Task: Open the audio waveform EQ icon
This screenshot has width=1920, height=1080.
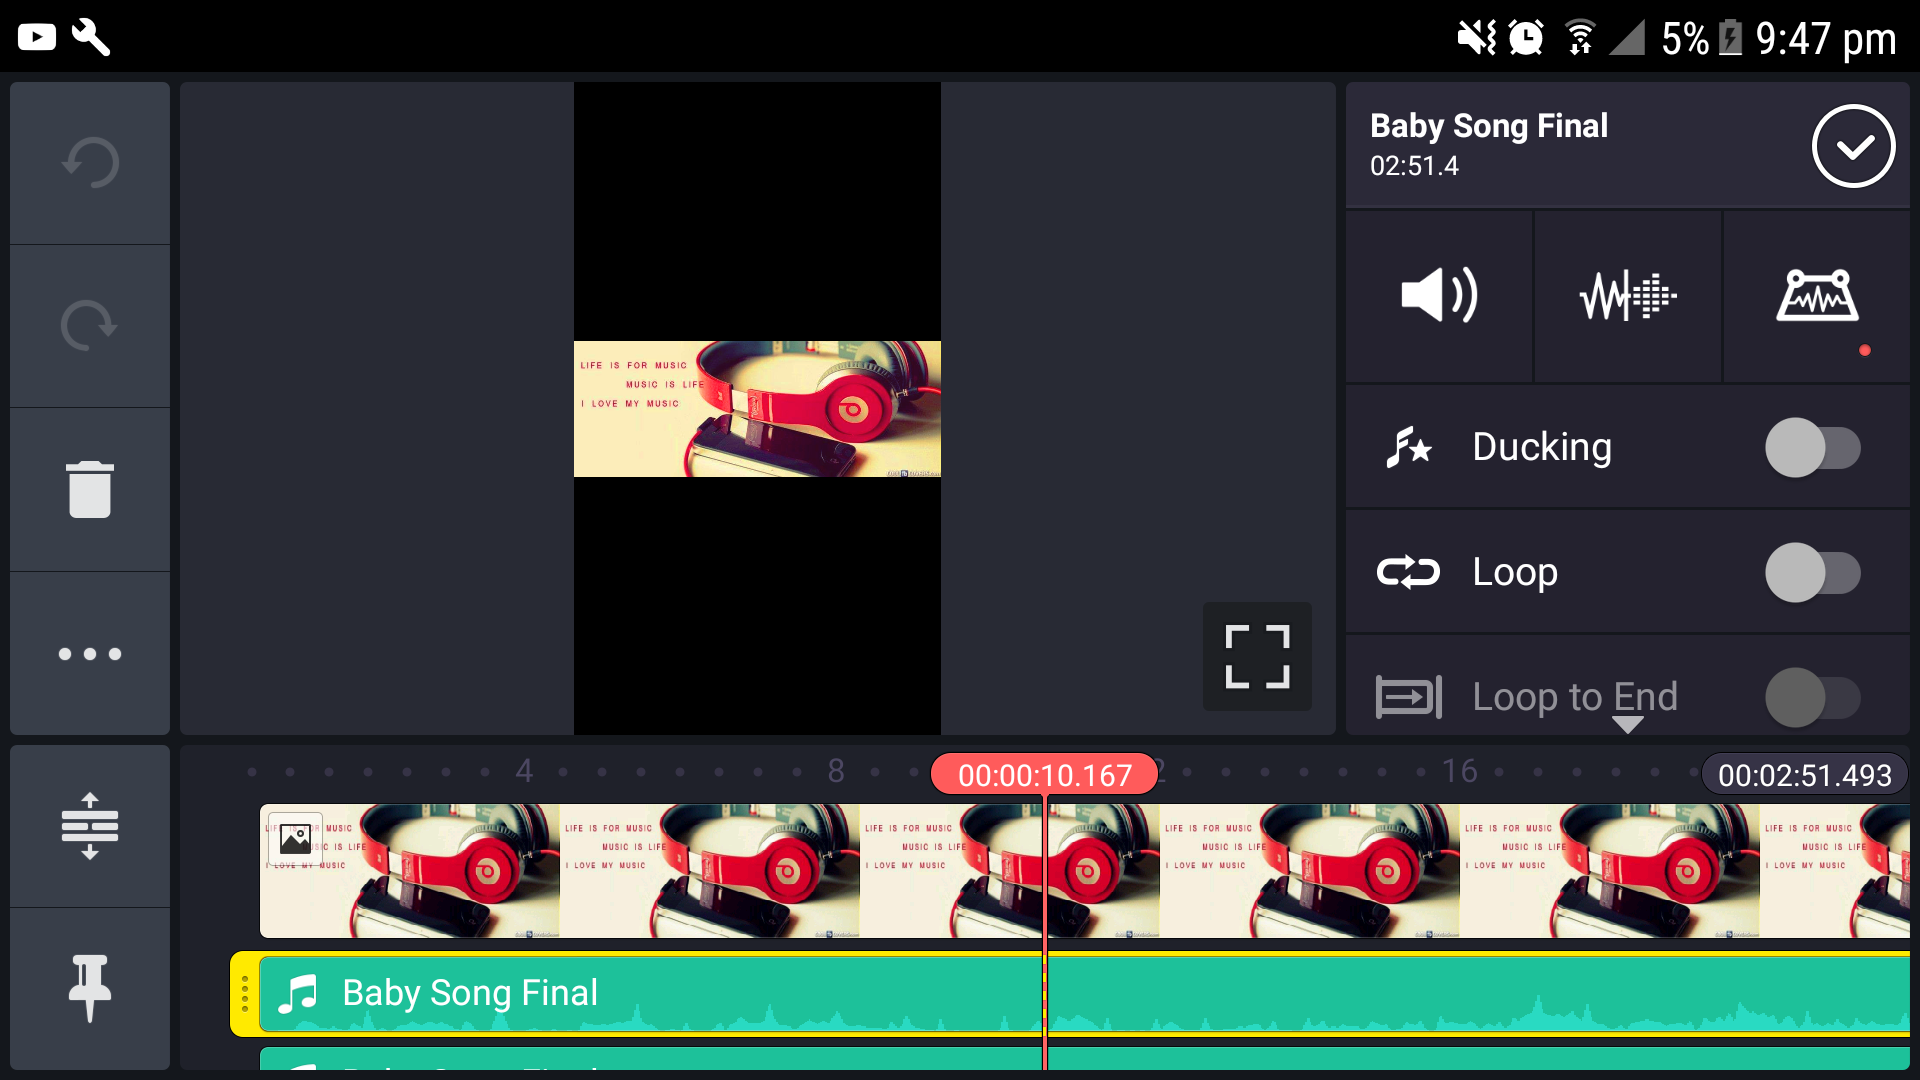Action: tap(1627, 296)
